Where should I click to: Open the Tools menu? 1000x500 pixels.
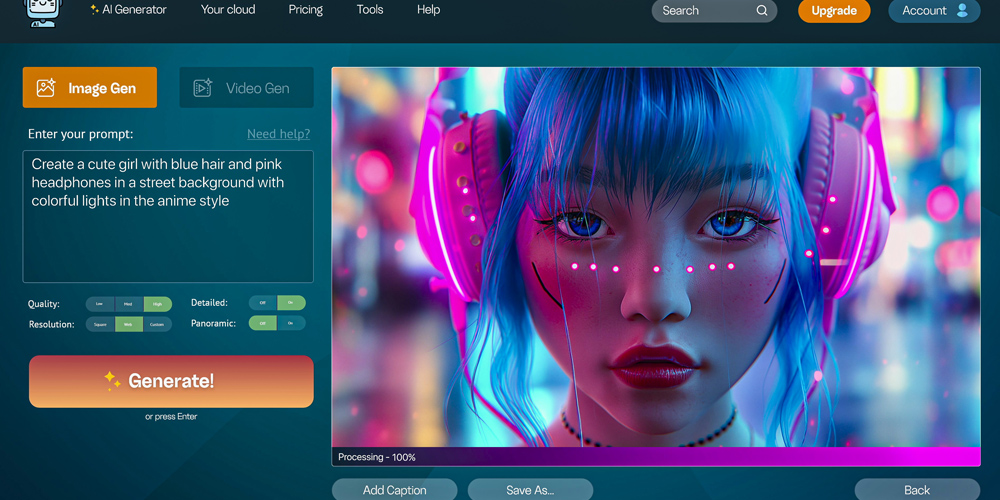click(370, 10)
